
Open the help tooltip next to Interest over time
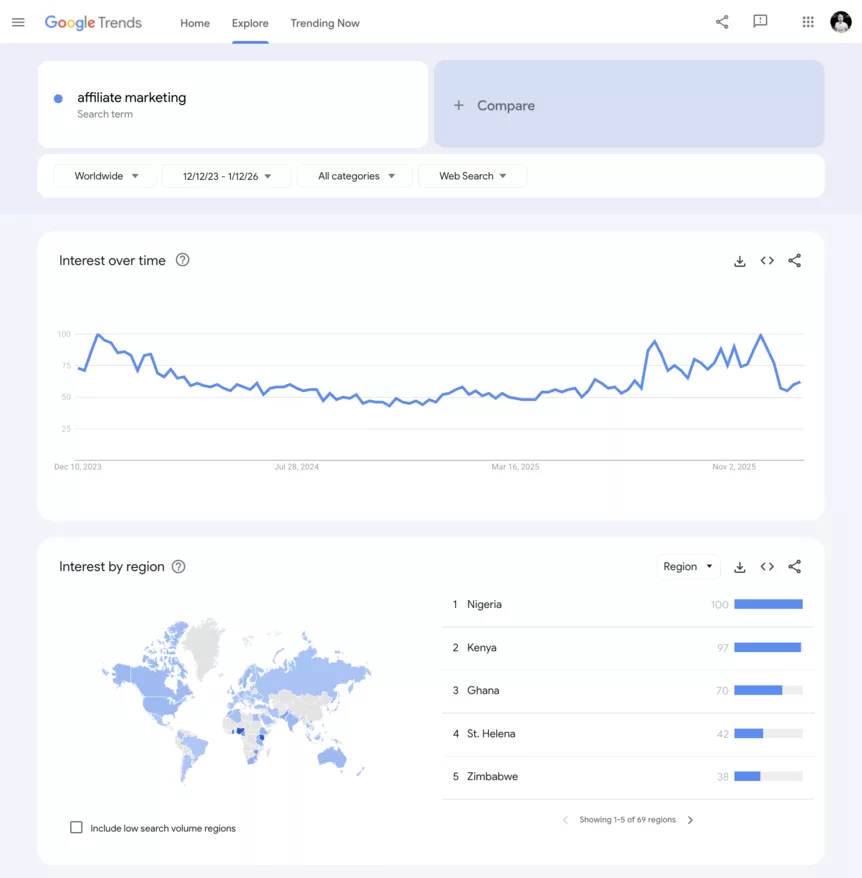tap(182, 259)
